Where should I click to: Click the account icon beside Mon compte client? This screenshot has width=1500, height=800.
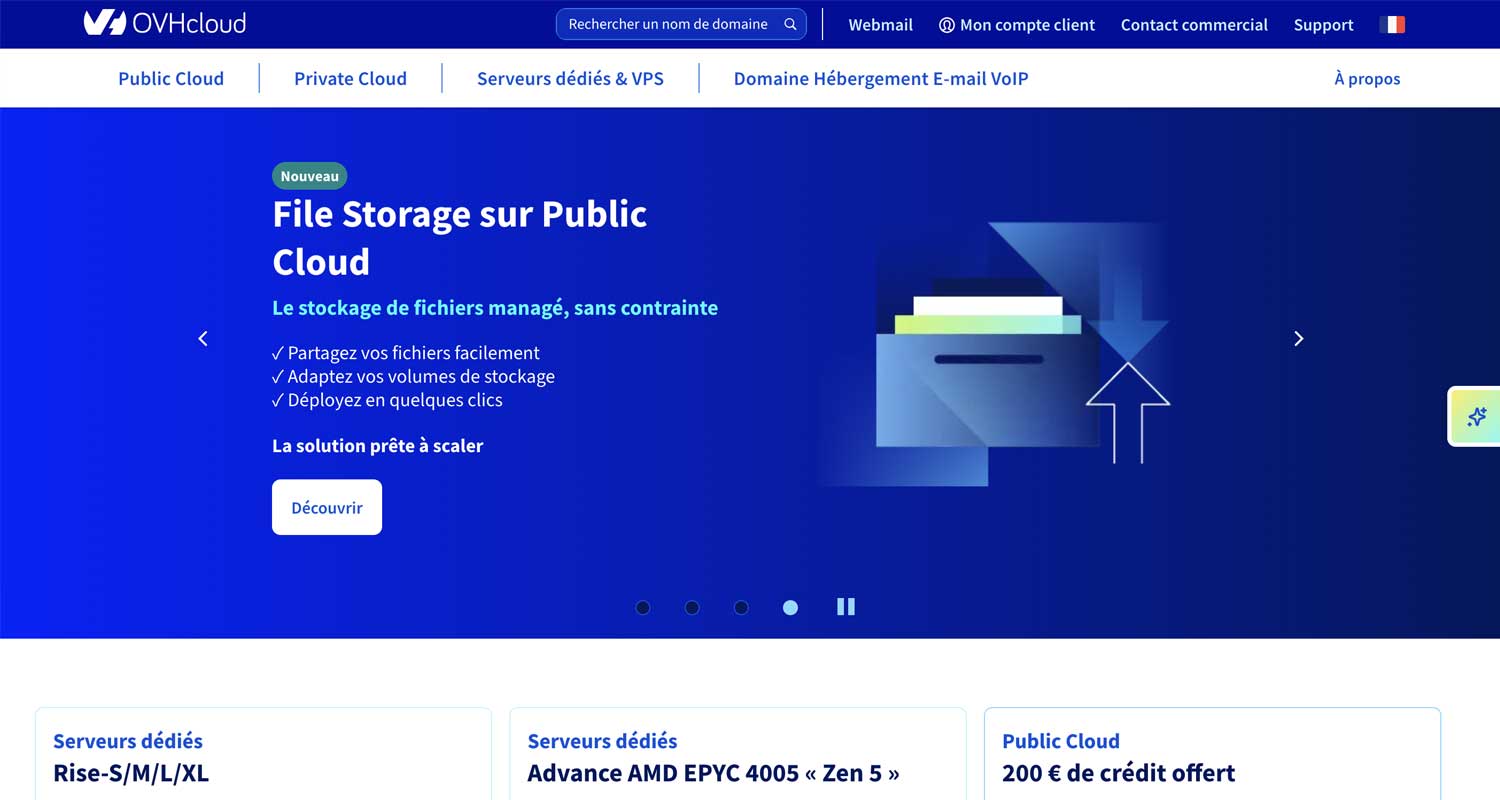(x=946, y=25)
